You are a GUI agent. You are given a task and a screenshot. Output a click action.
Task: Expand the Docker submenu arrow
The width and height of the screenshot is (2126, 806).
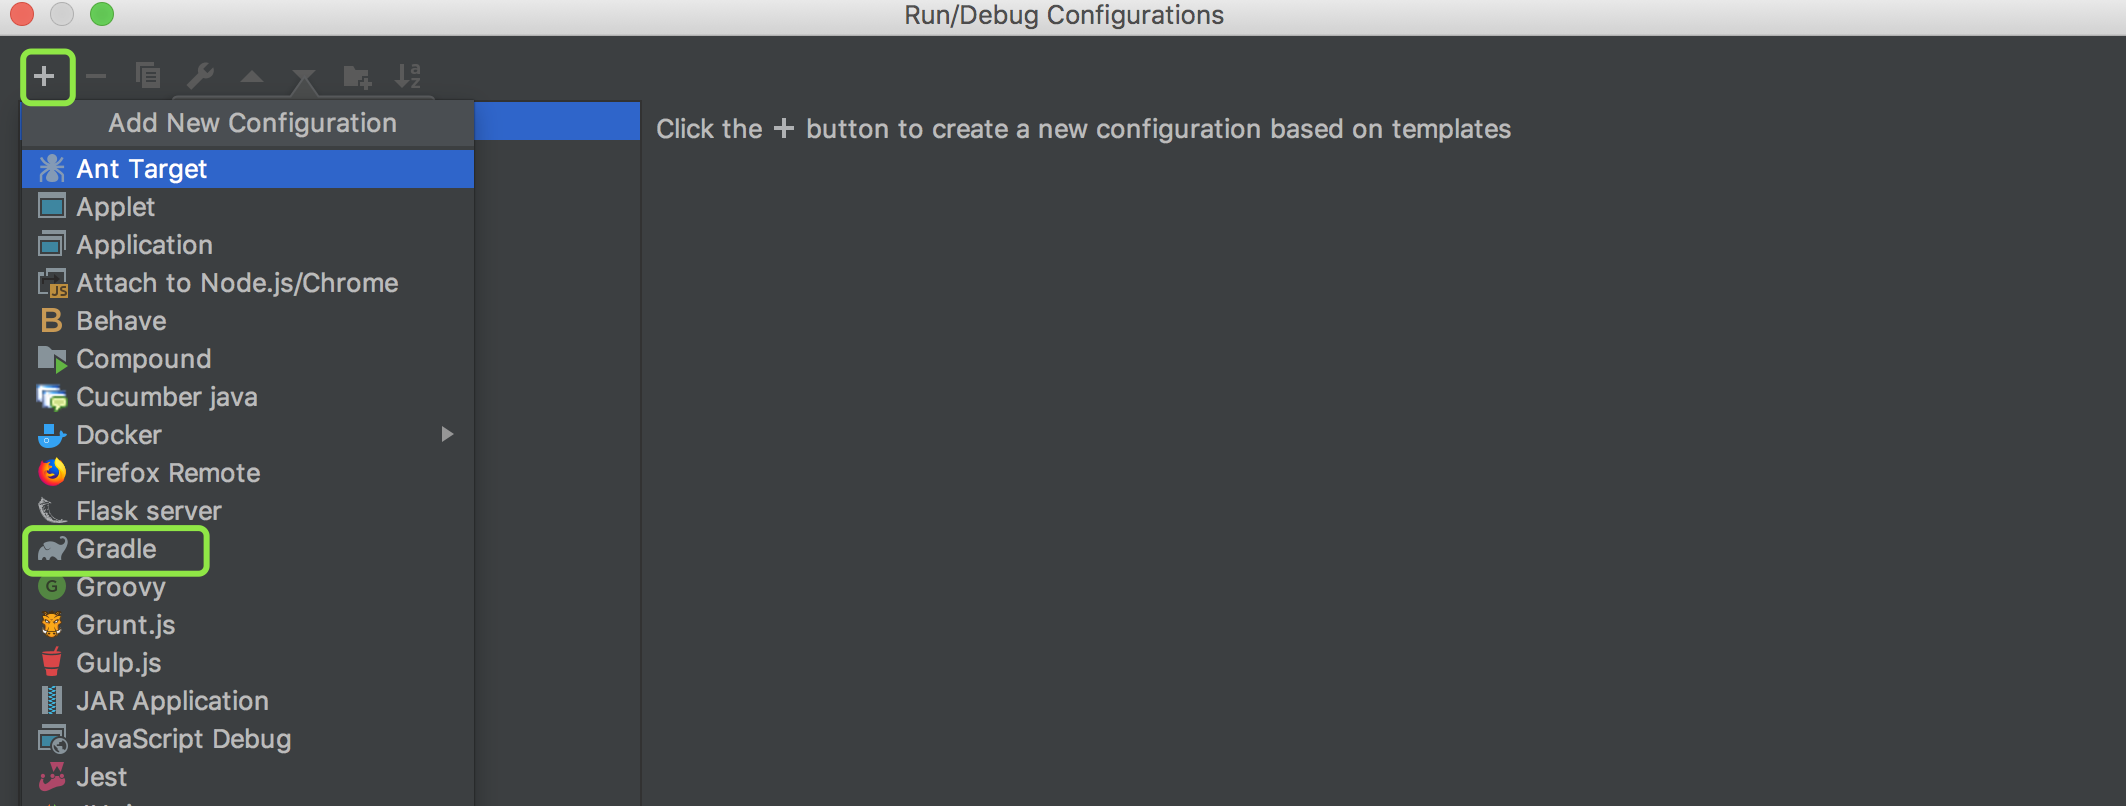pyautogui.click(x=447, y=434)
